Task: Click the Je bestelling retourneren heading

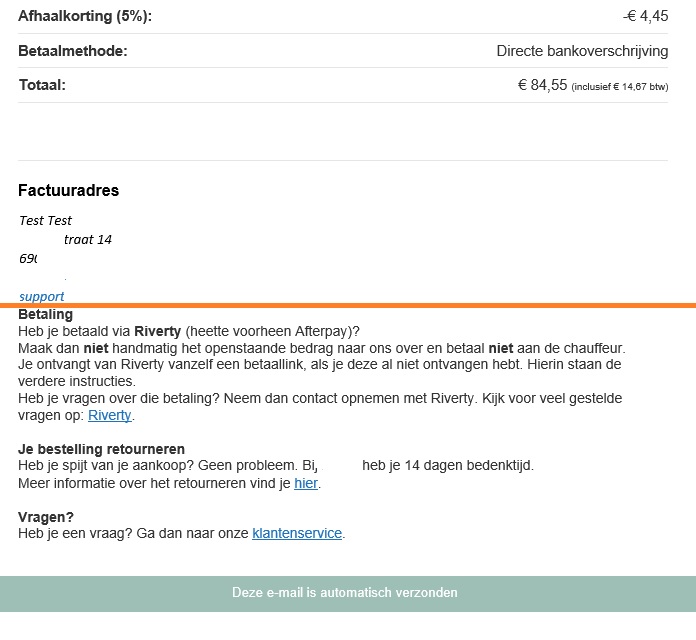Action: pyautogui.click(x=101, y=449)
